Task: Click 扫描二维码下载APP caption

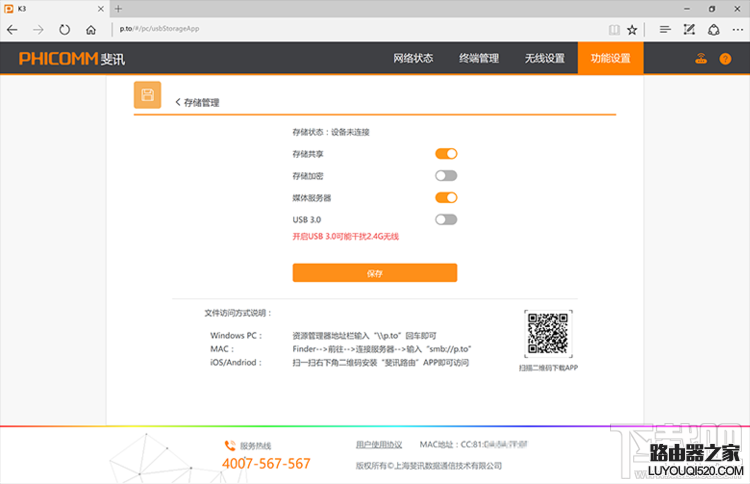Action: click(x=548, y=368)
